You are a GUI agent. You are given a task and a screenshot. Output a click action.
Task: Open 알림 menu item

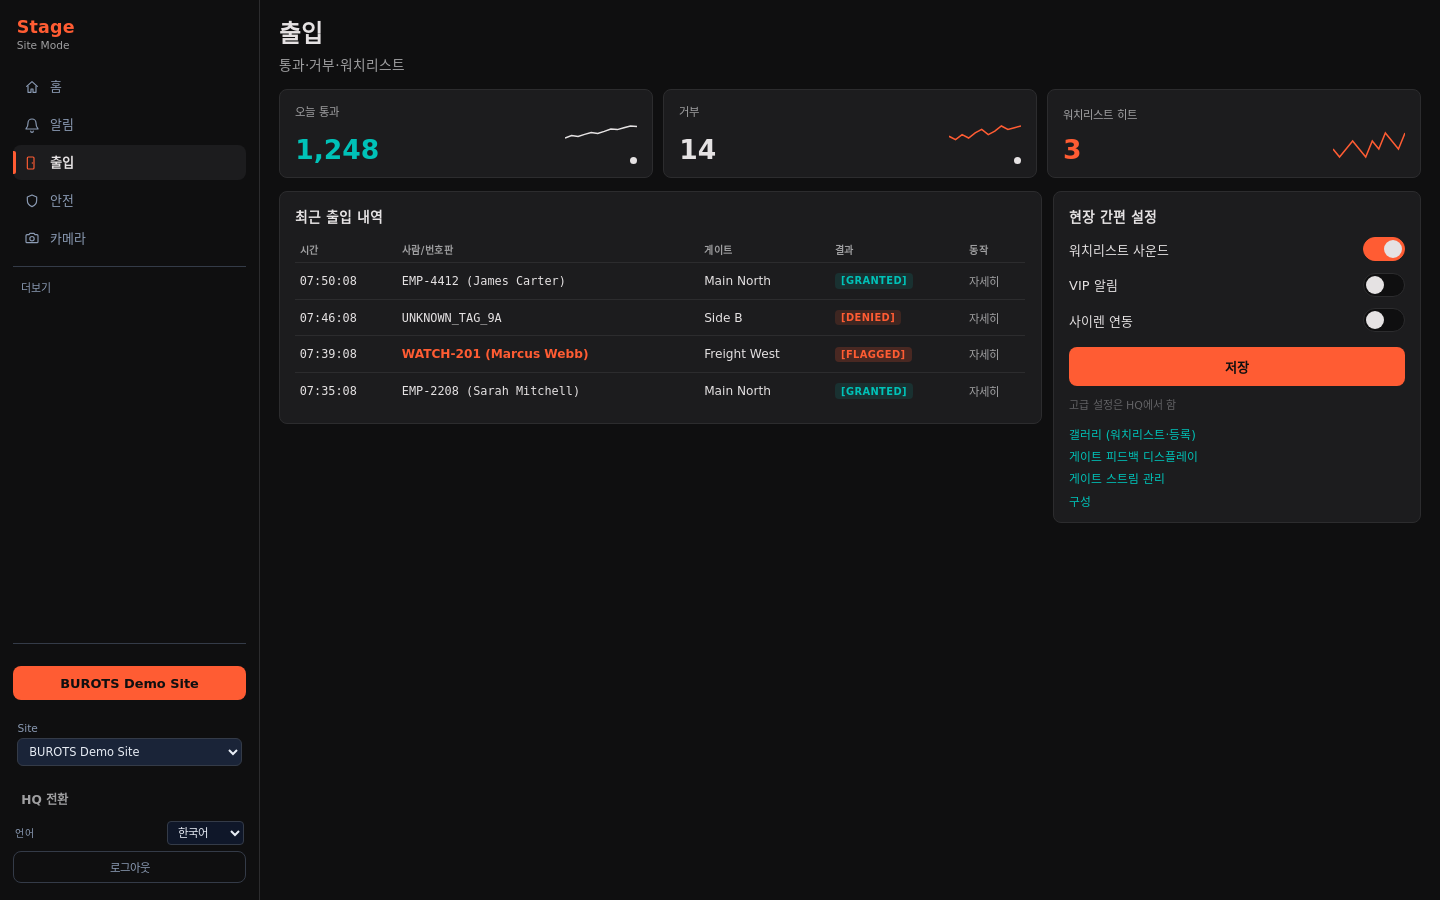pos(129,125)
